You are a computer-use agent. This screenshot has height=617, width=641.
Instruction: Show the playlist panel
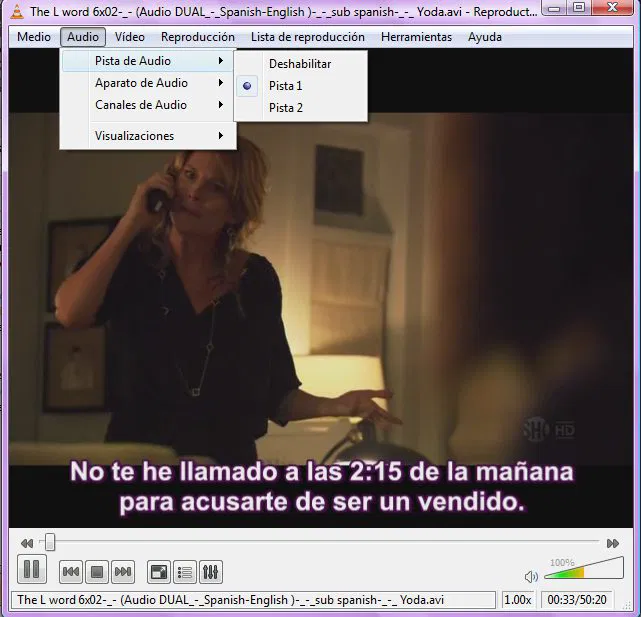[x=185, y=572]
